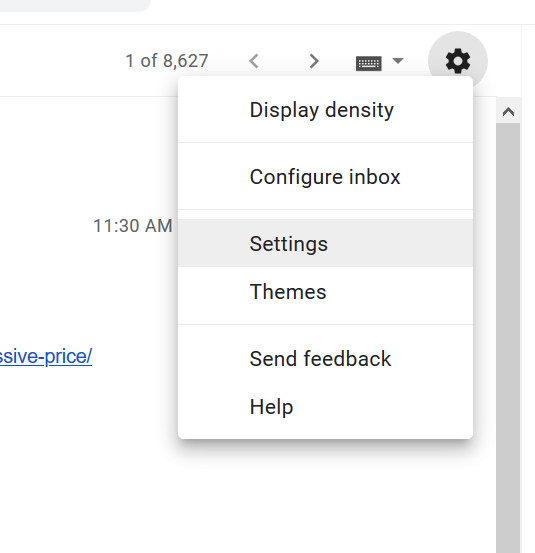535x553 pixels.
Task: Follow the link ending in ssive-price/
Action: [46, 357]
